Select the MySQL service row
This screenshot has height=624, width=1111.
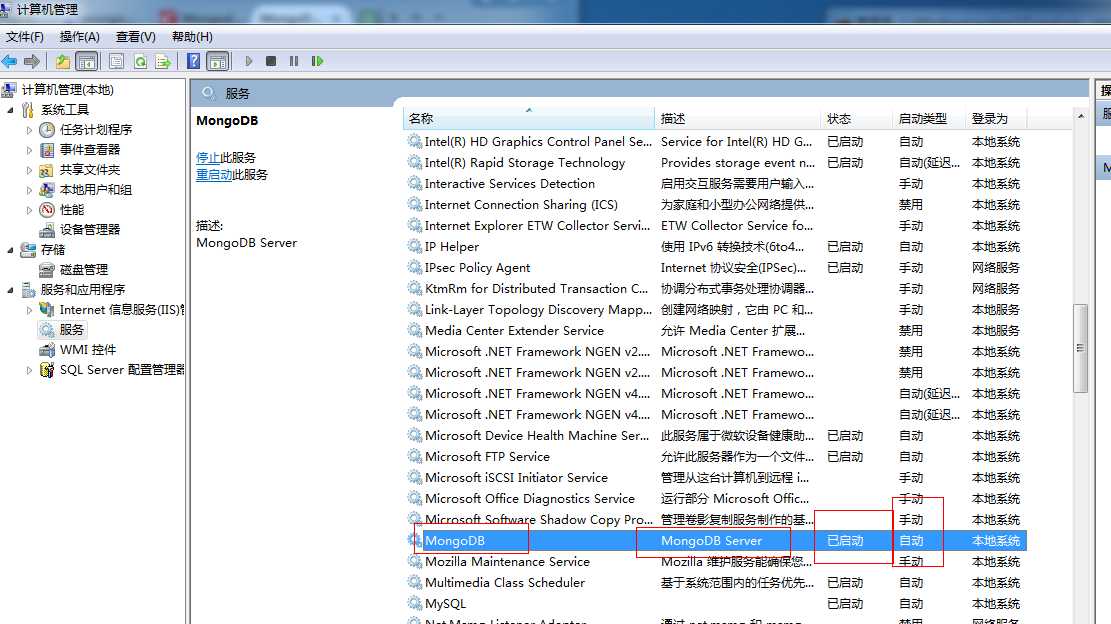[716, 603]
